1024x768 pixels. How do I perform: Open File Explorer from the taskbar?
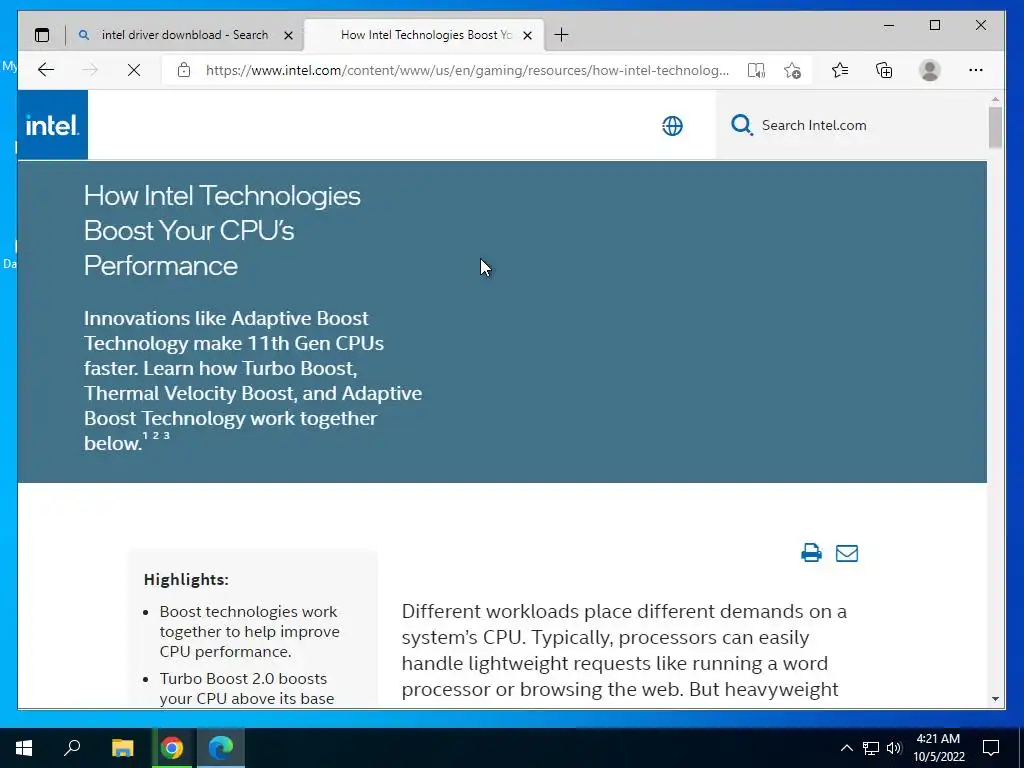pos(122,748)
